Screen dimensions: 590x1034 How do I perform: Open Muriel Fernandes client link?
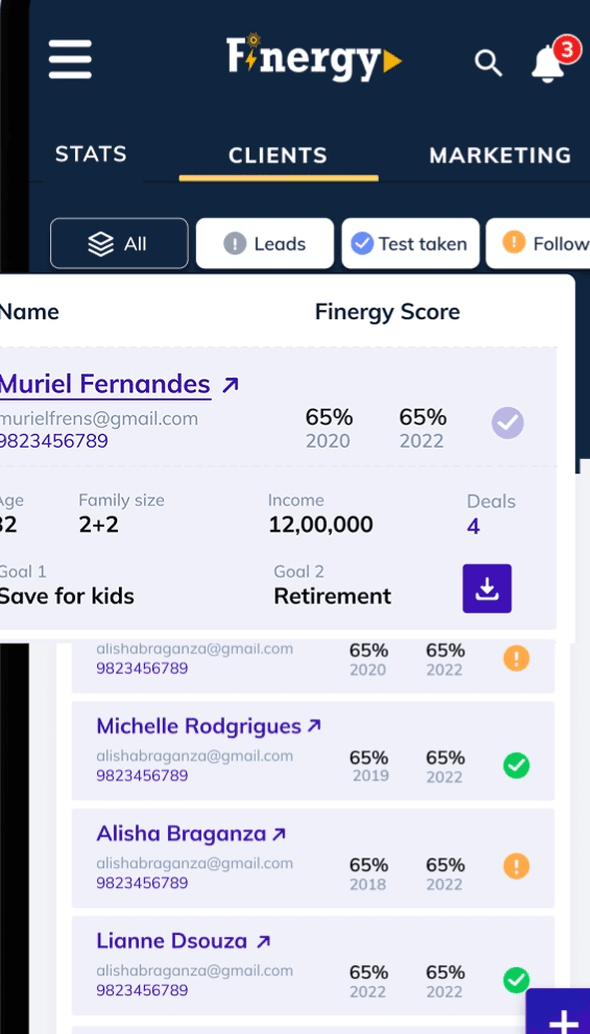(105, 384)
